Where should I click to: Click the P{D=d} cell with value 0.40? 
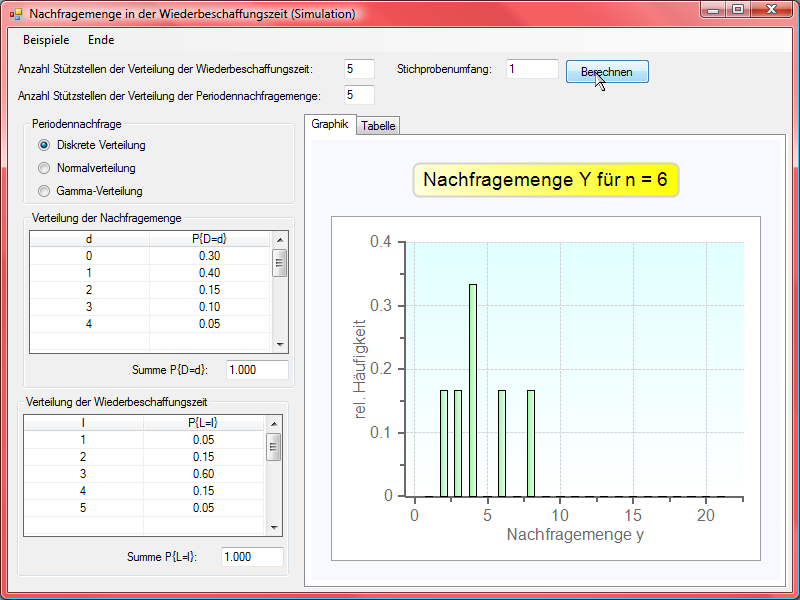point(209,273)
